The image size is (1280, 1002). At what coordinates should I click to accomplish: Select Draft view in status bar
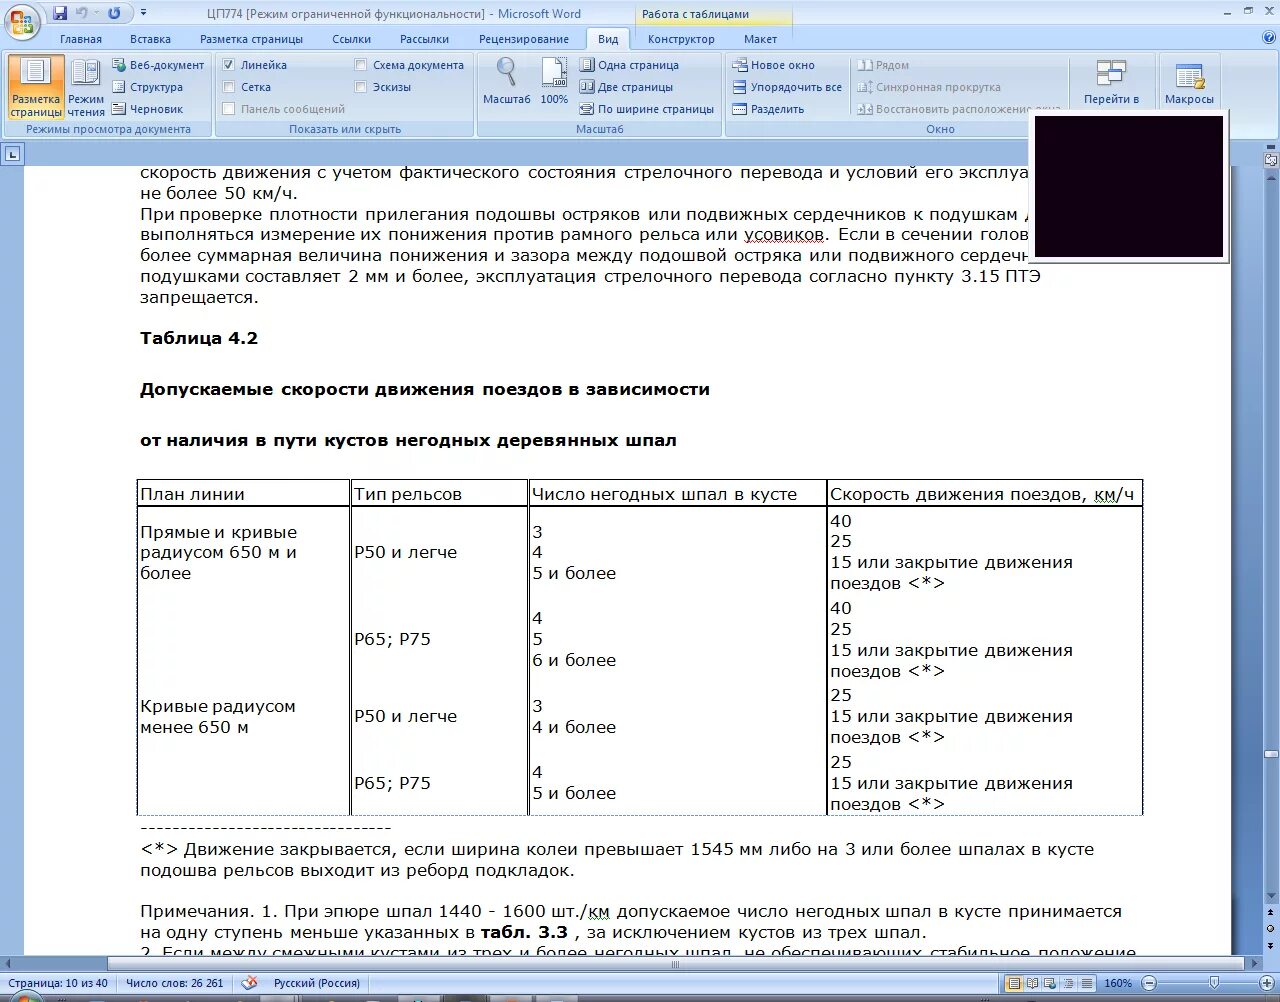click(1087, 983)
